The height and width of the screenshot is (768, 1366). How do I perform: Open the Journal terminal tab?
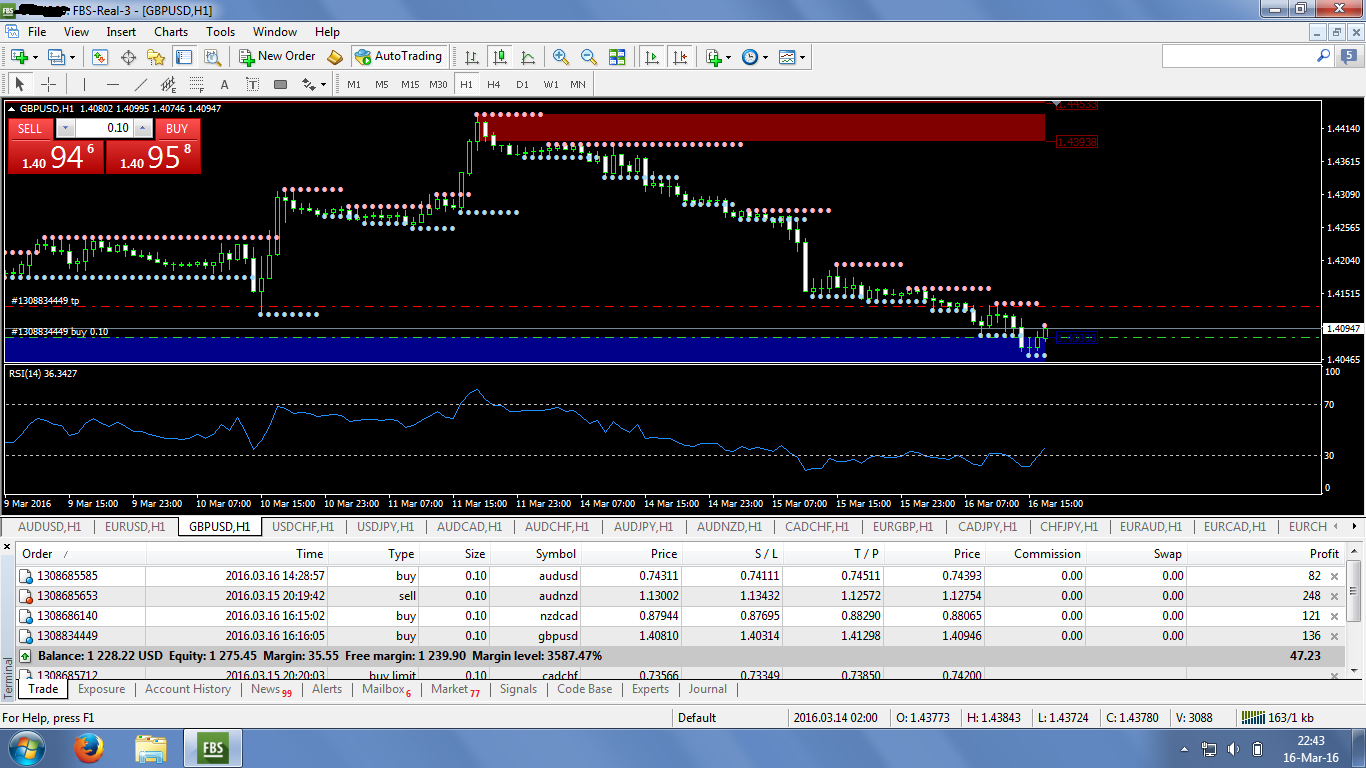click(707, 689)
